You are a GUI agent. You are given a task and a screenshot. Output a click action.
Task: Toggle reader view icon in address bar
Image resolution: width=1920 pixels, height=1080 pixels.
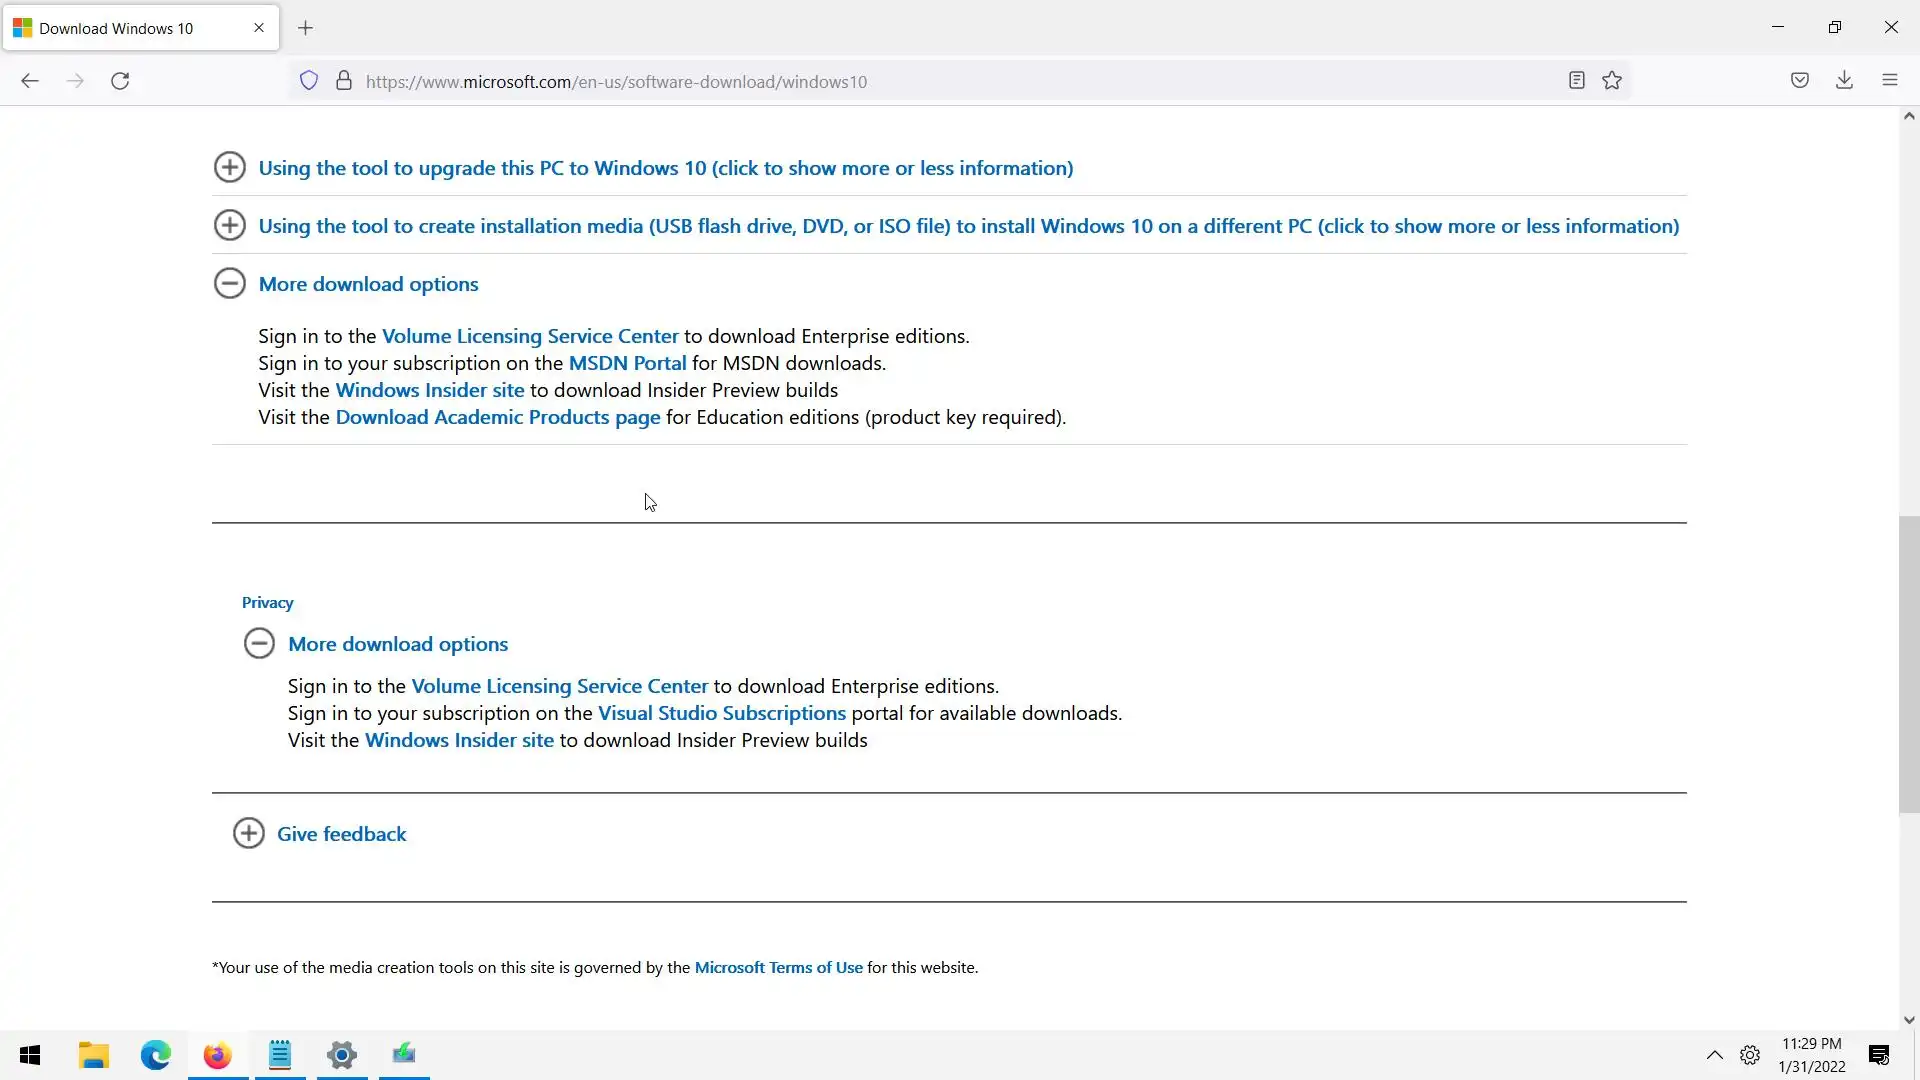(1577, 81)
